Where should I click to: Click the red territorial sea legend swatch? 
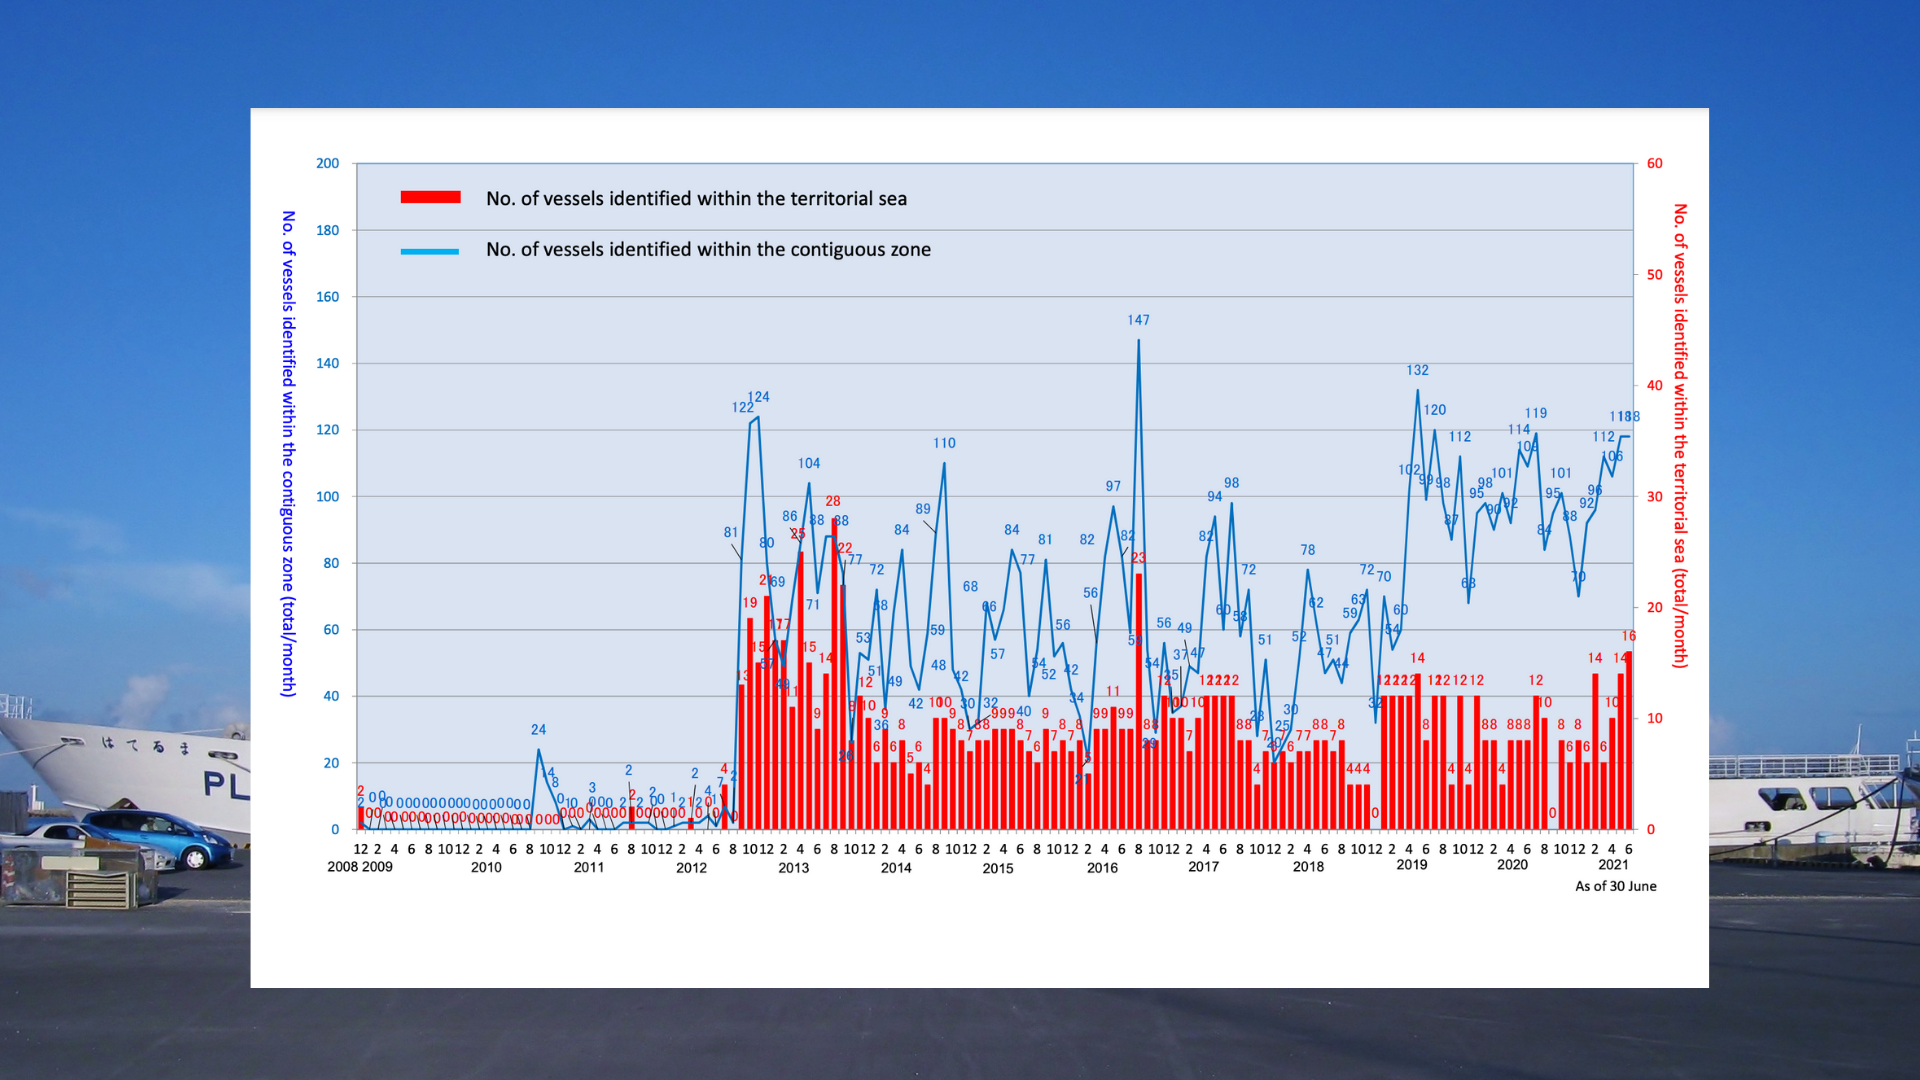point(430,198)
